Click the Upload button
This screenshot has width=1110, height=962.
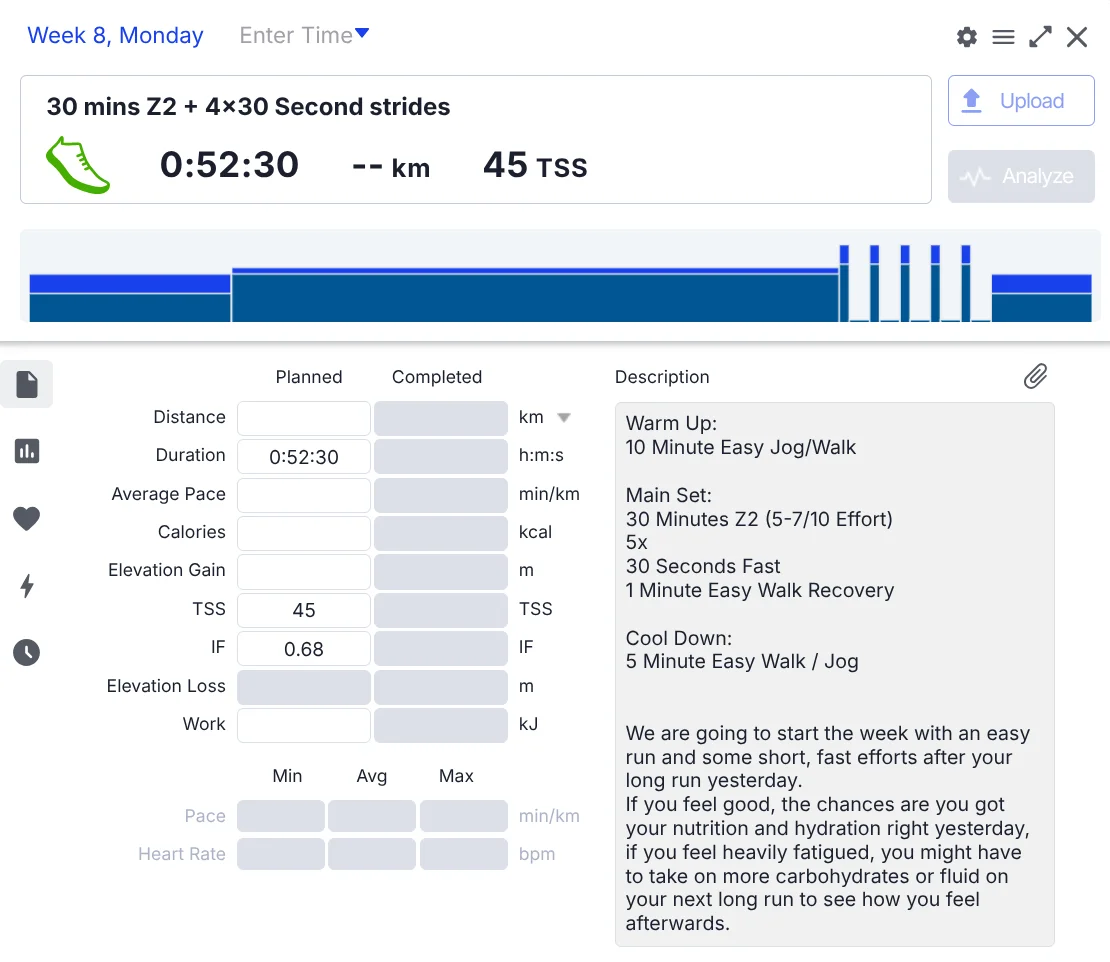(x=1020, y=101)
